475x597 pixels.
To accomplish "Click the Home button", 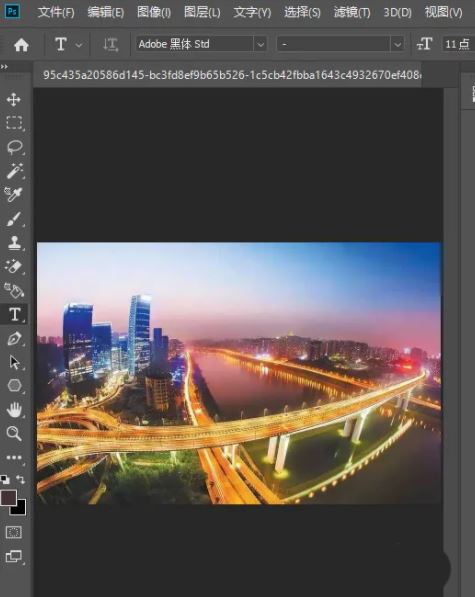I will (21, 45).
